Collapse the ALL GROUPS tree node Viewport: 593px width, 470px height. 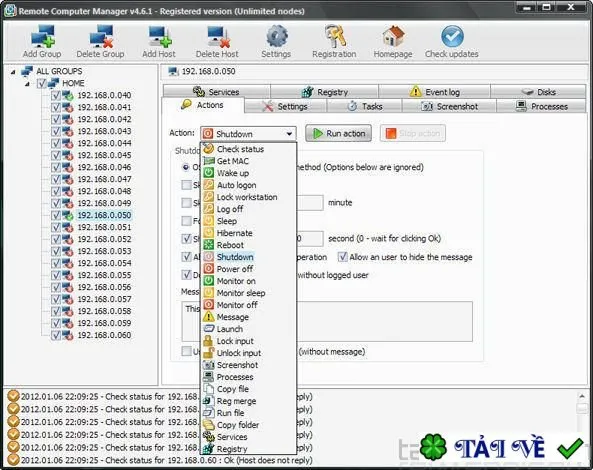click(x=13, y=71)
